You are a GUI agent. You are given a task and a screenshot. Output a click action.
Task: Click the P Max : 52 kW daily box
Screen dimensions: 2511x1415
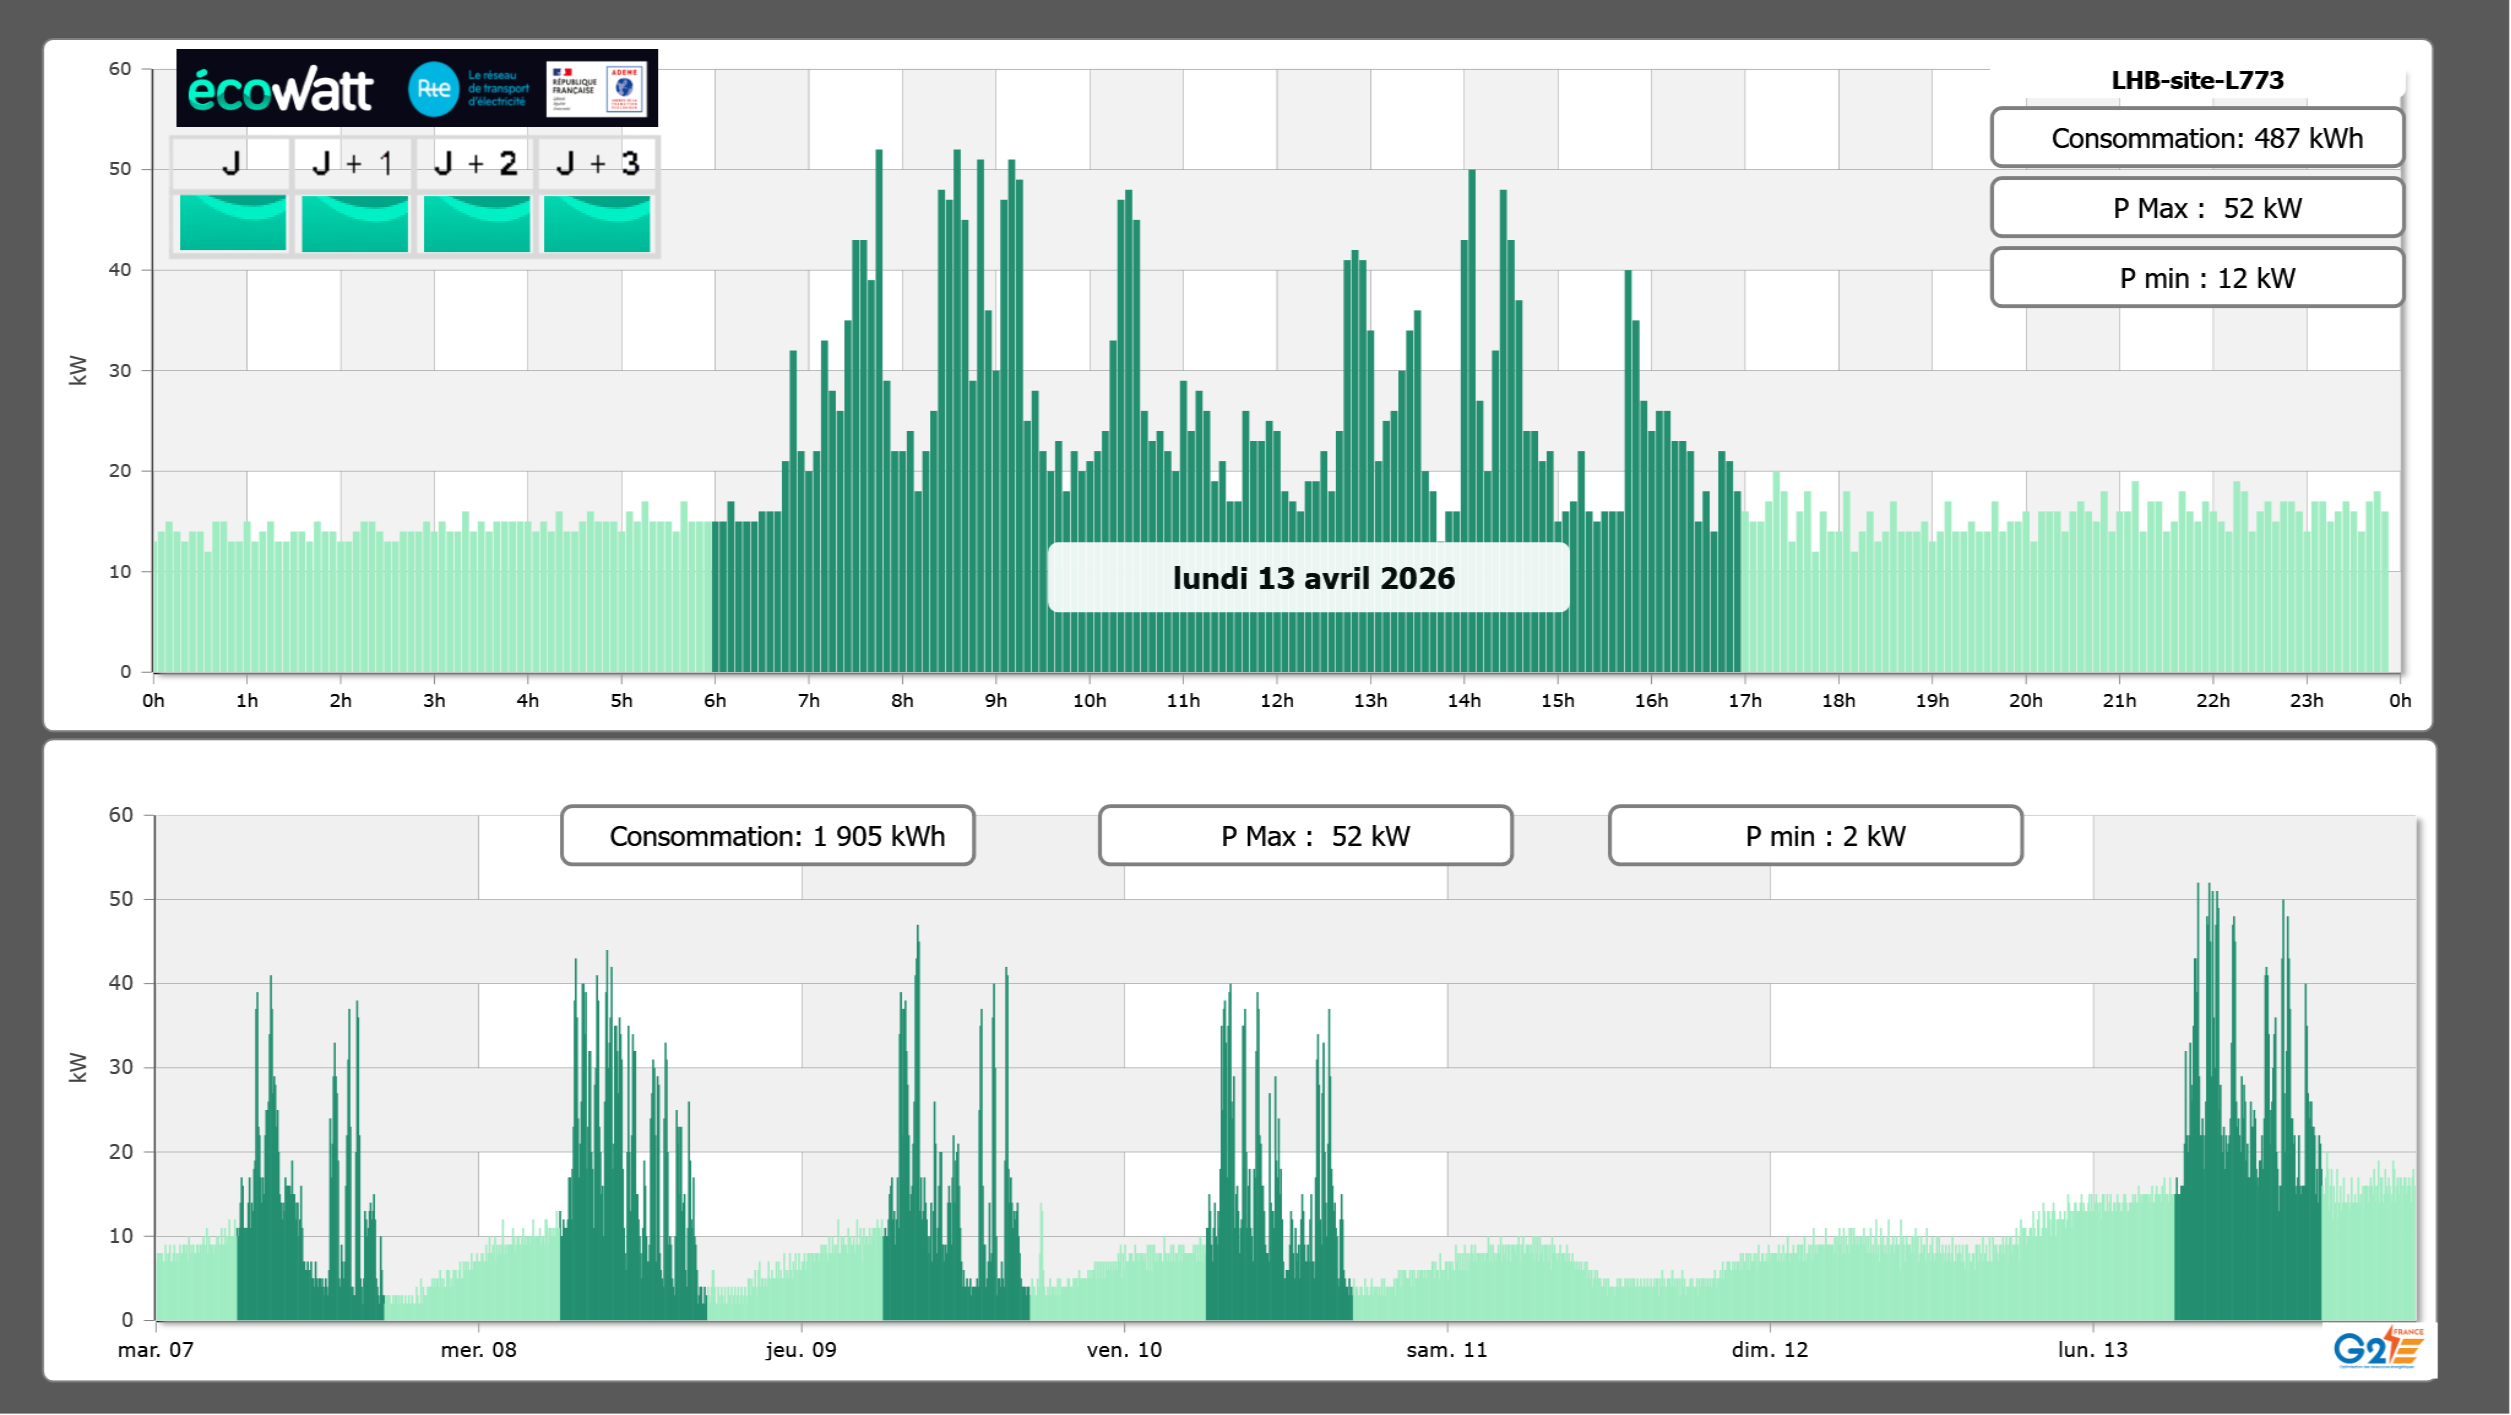[x=2196, y=208]
